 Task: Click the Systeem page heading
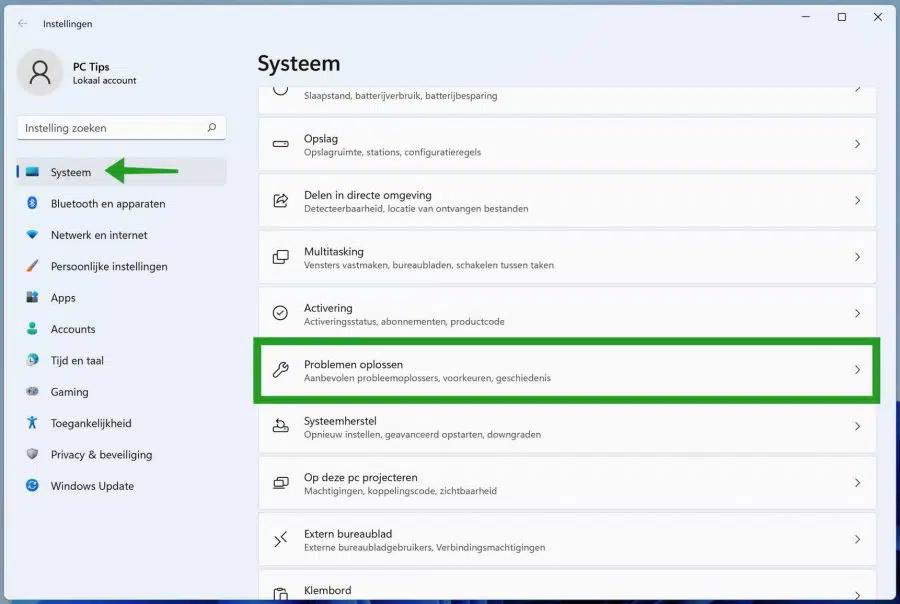pos(298,63)
